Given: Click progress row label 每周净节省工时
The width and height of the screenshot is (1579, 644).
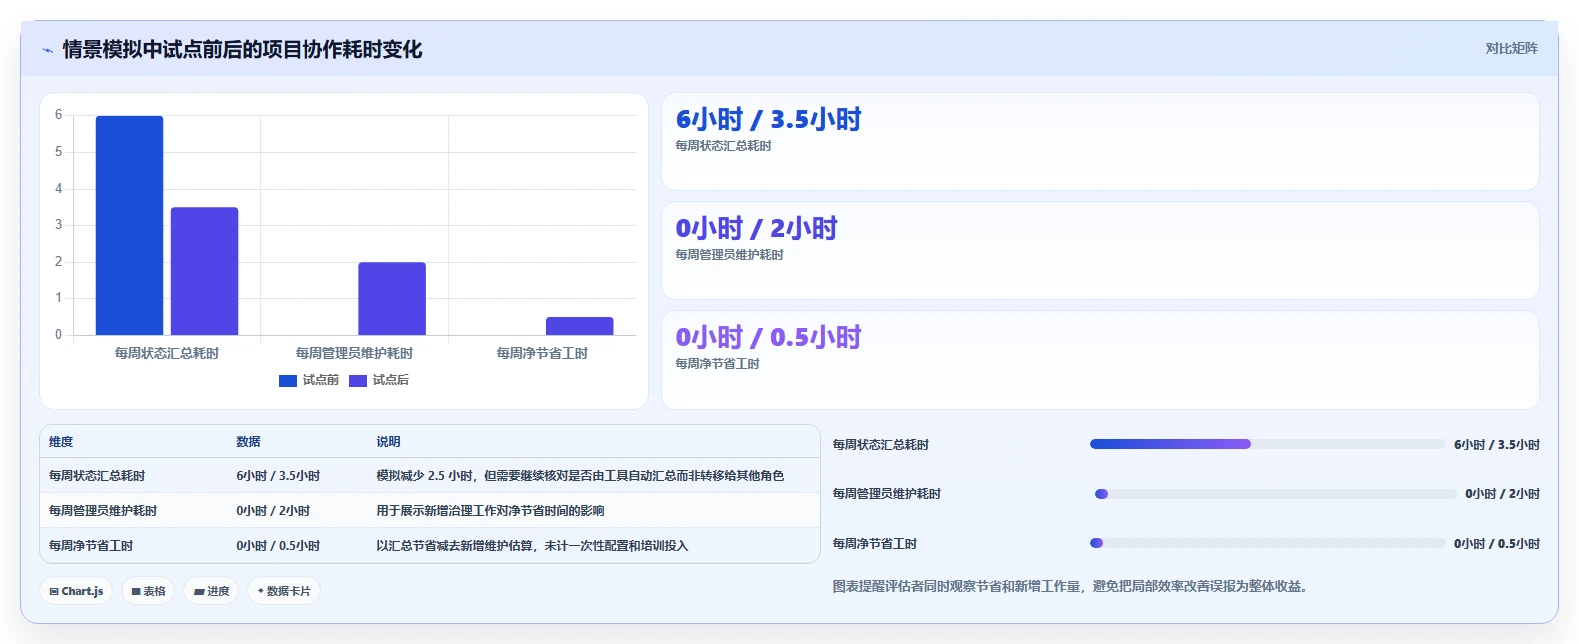Looking at the screenshot, I should (875, 544).
